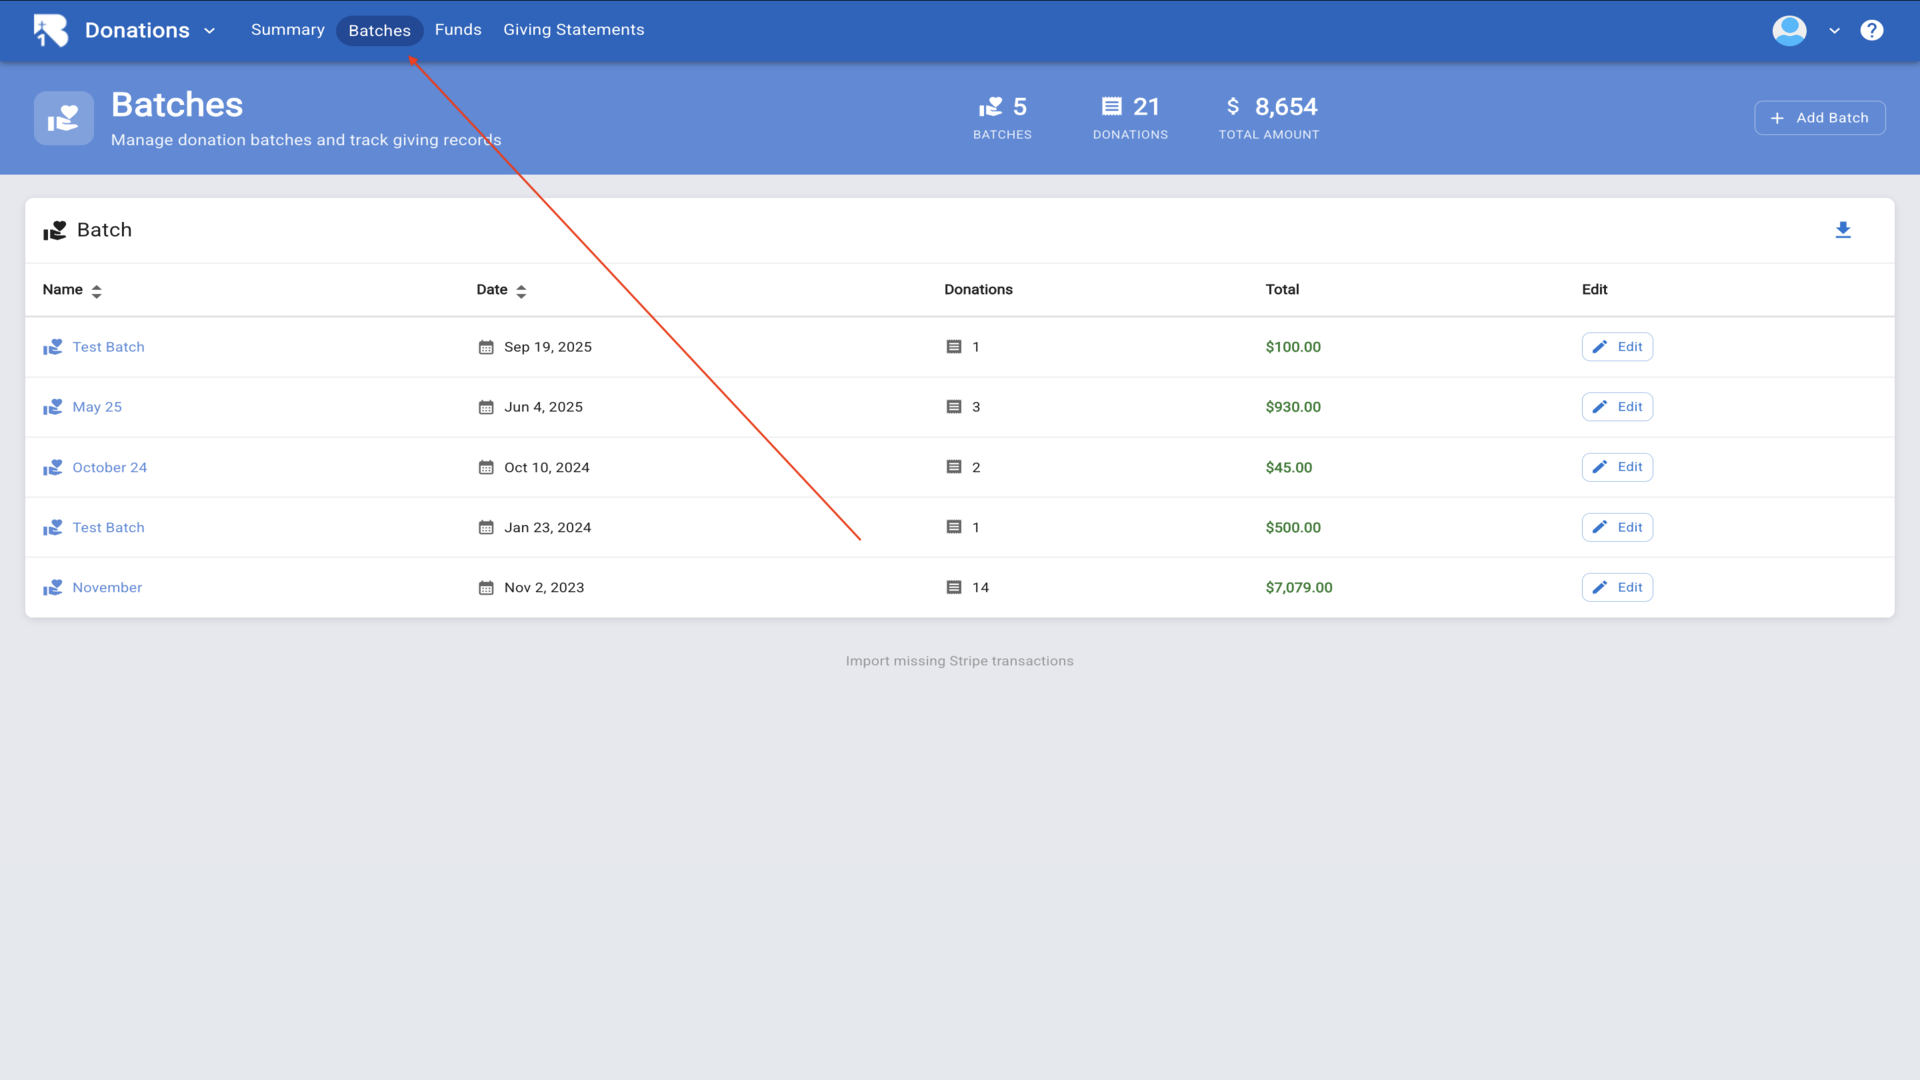Expand the Donations module dropdown
This screenshot has height=1080, width=1920.
coord(209,31)
